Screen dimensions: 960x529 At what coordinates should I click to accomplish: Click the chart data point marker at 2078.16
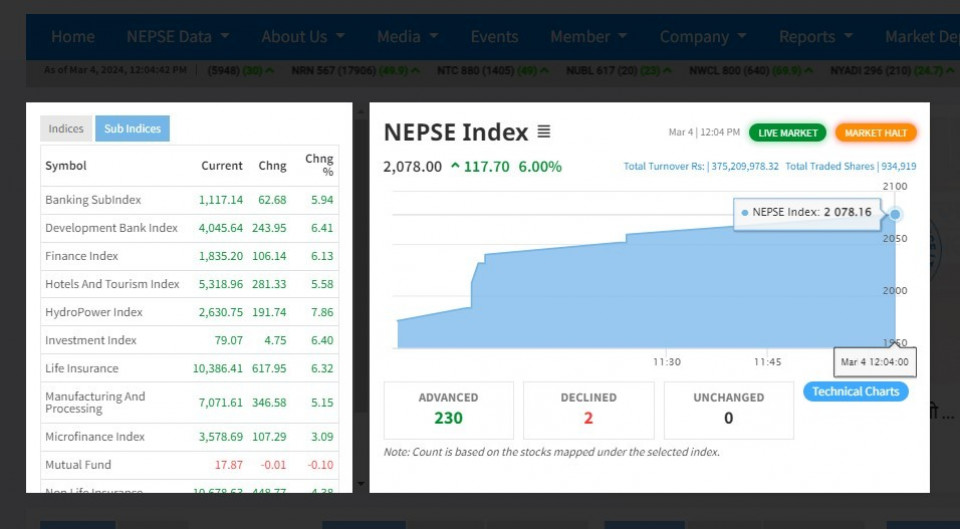click(x=895, y=214)
